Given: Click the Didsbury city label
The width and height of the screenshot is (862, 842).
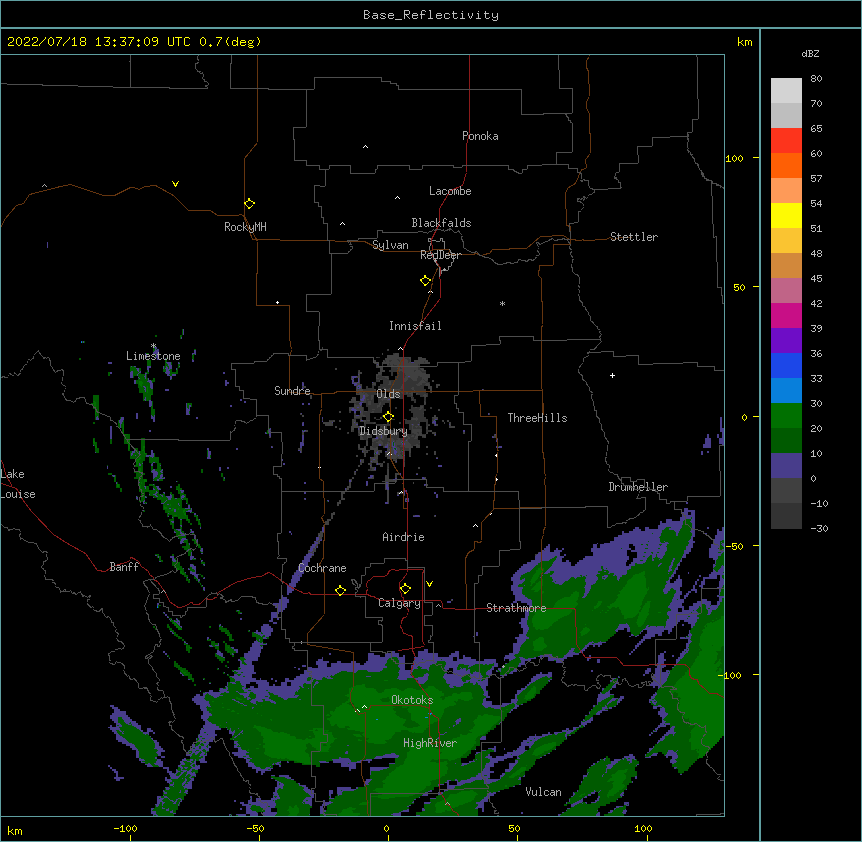Looking at the screenshot, I should coord(383,431).
